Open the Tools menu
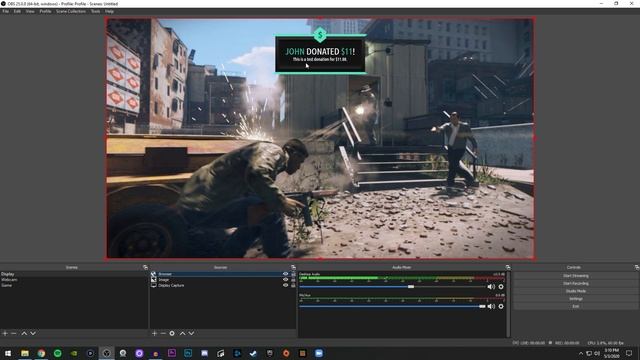640x360 pixels. (95, 11)
